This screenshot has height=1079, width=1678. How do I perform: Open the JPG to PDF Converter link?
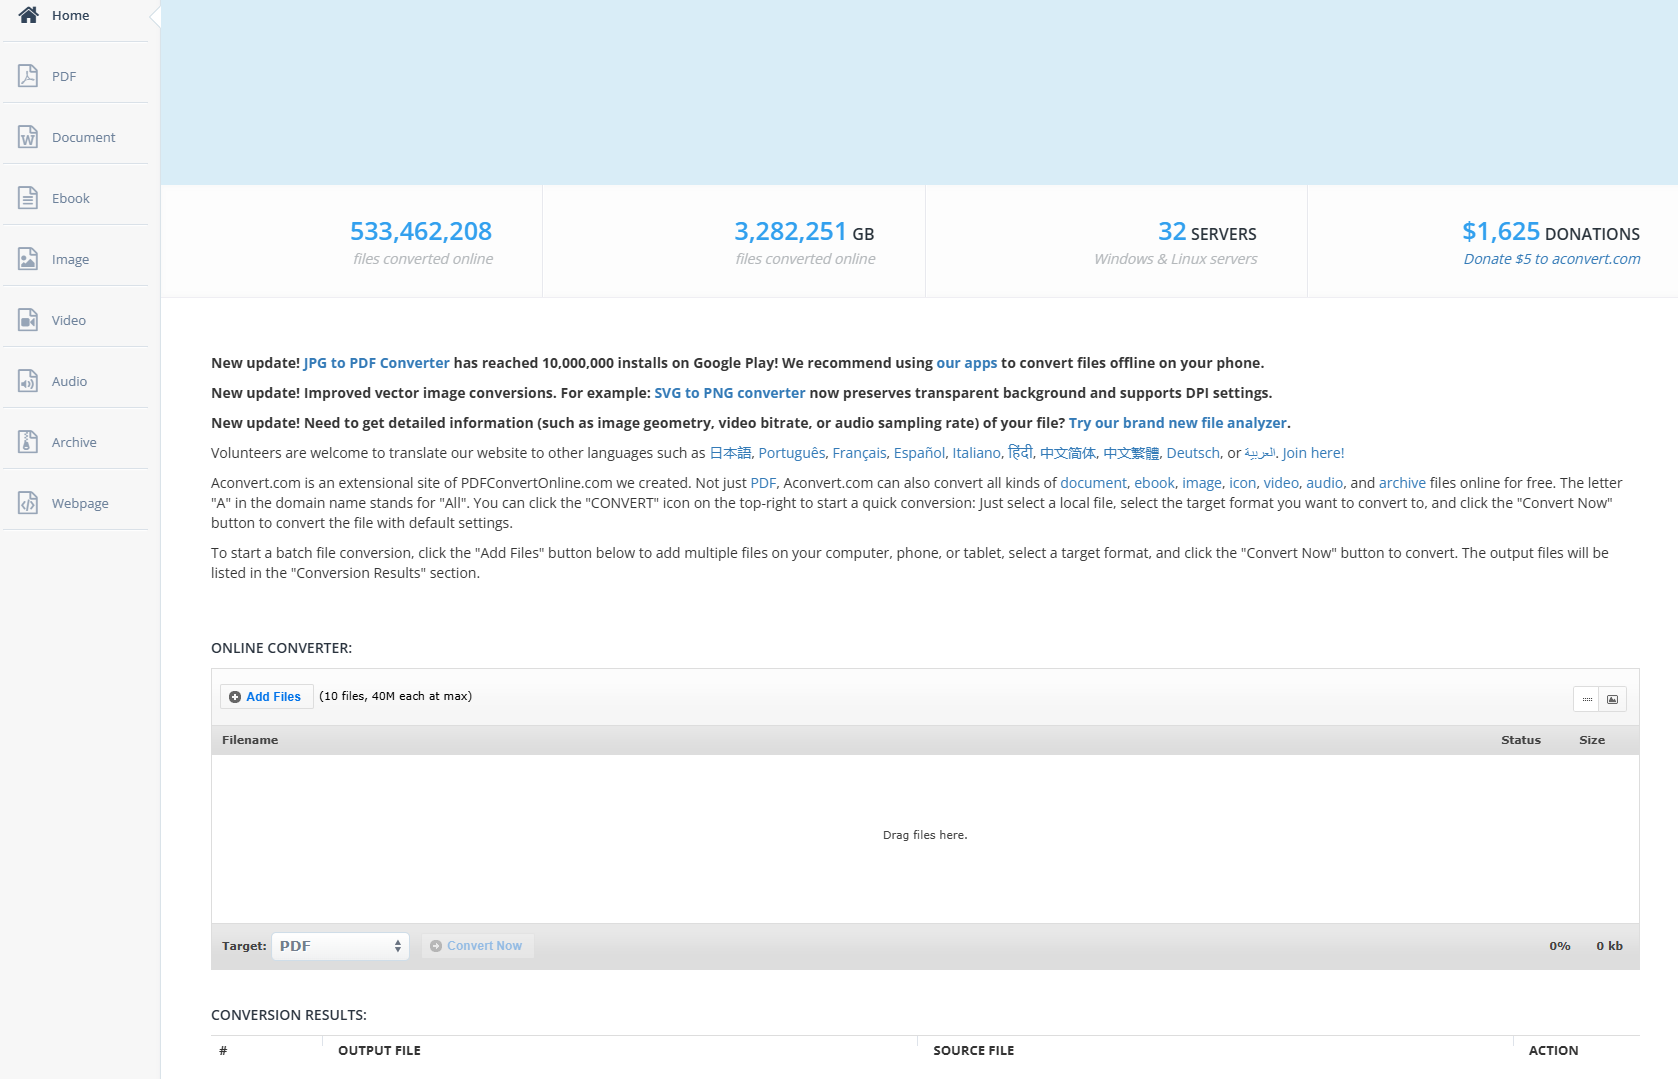(x=377, y=363)
